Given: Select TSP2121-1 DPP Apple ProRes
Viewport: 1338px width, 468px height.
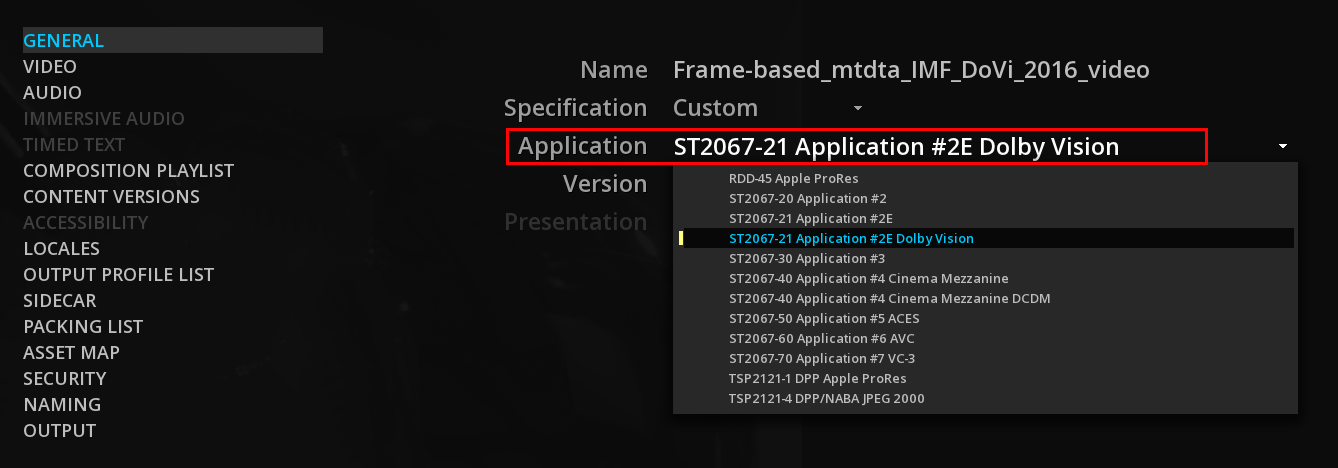Looking at the screenshot, I should (817, 379).
